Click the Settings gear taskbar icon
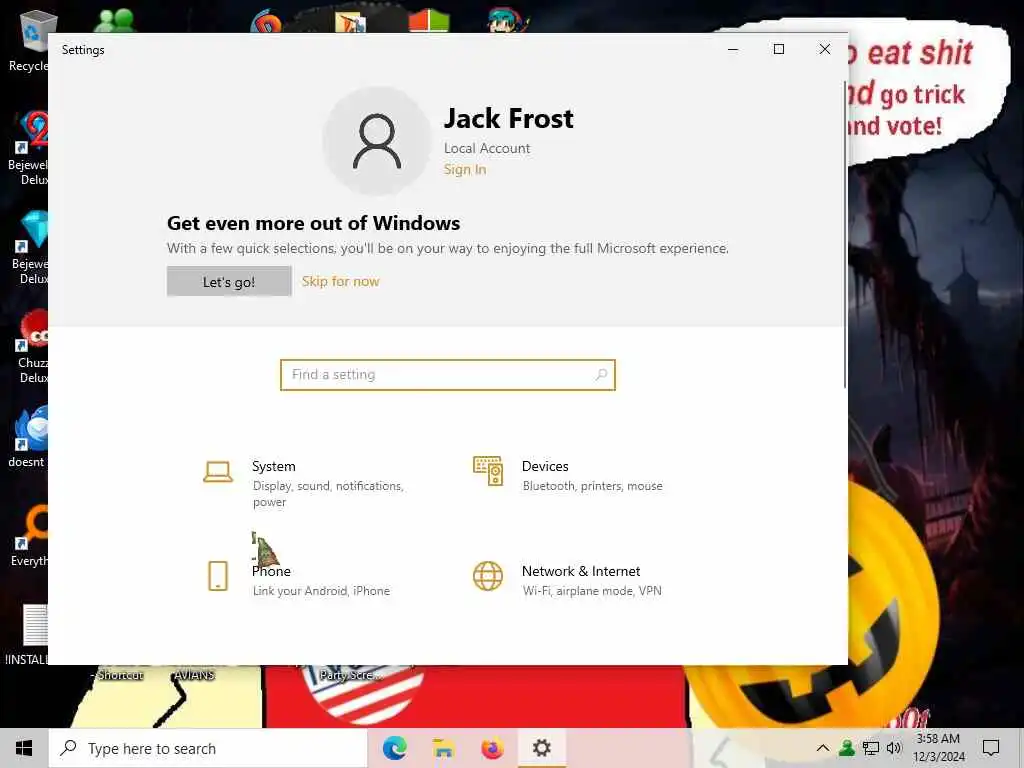The height and width of the screenshot is (768, 1024). coord(541,748)
